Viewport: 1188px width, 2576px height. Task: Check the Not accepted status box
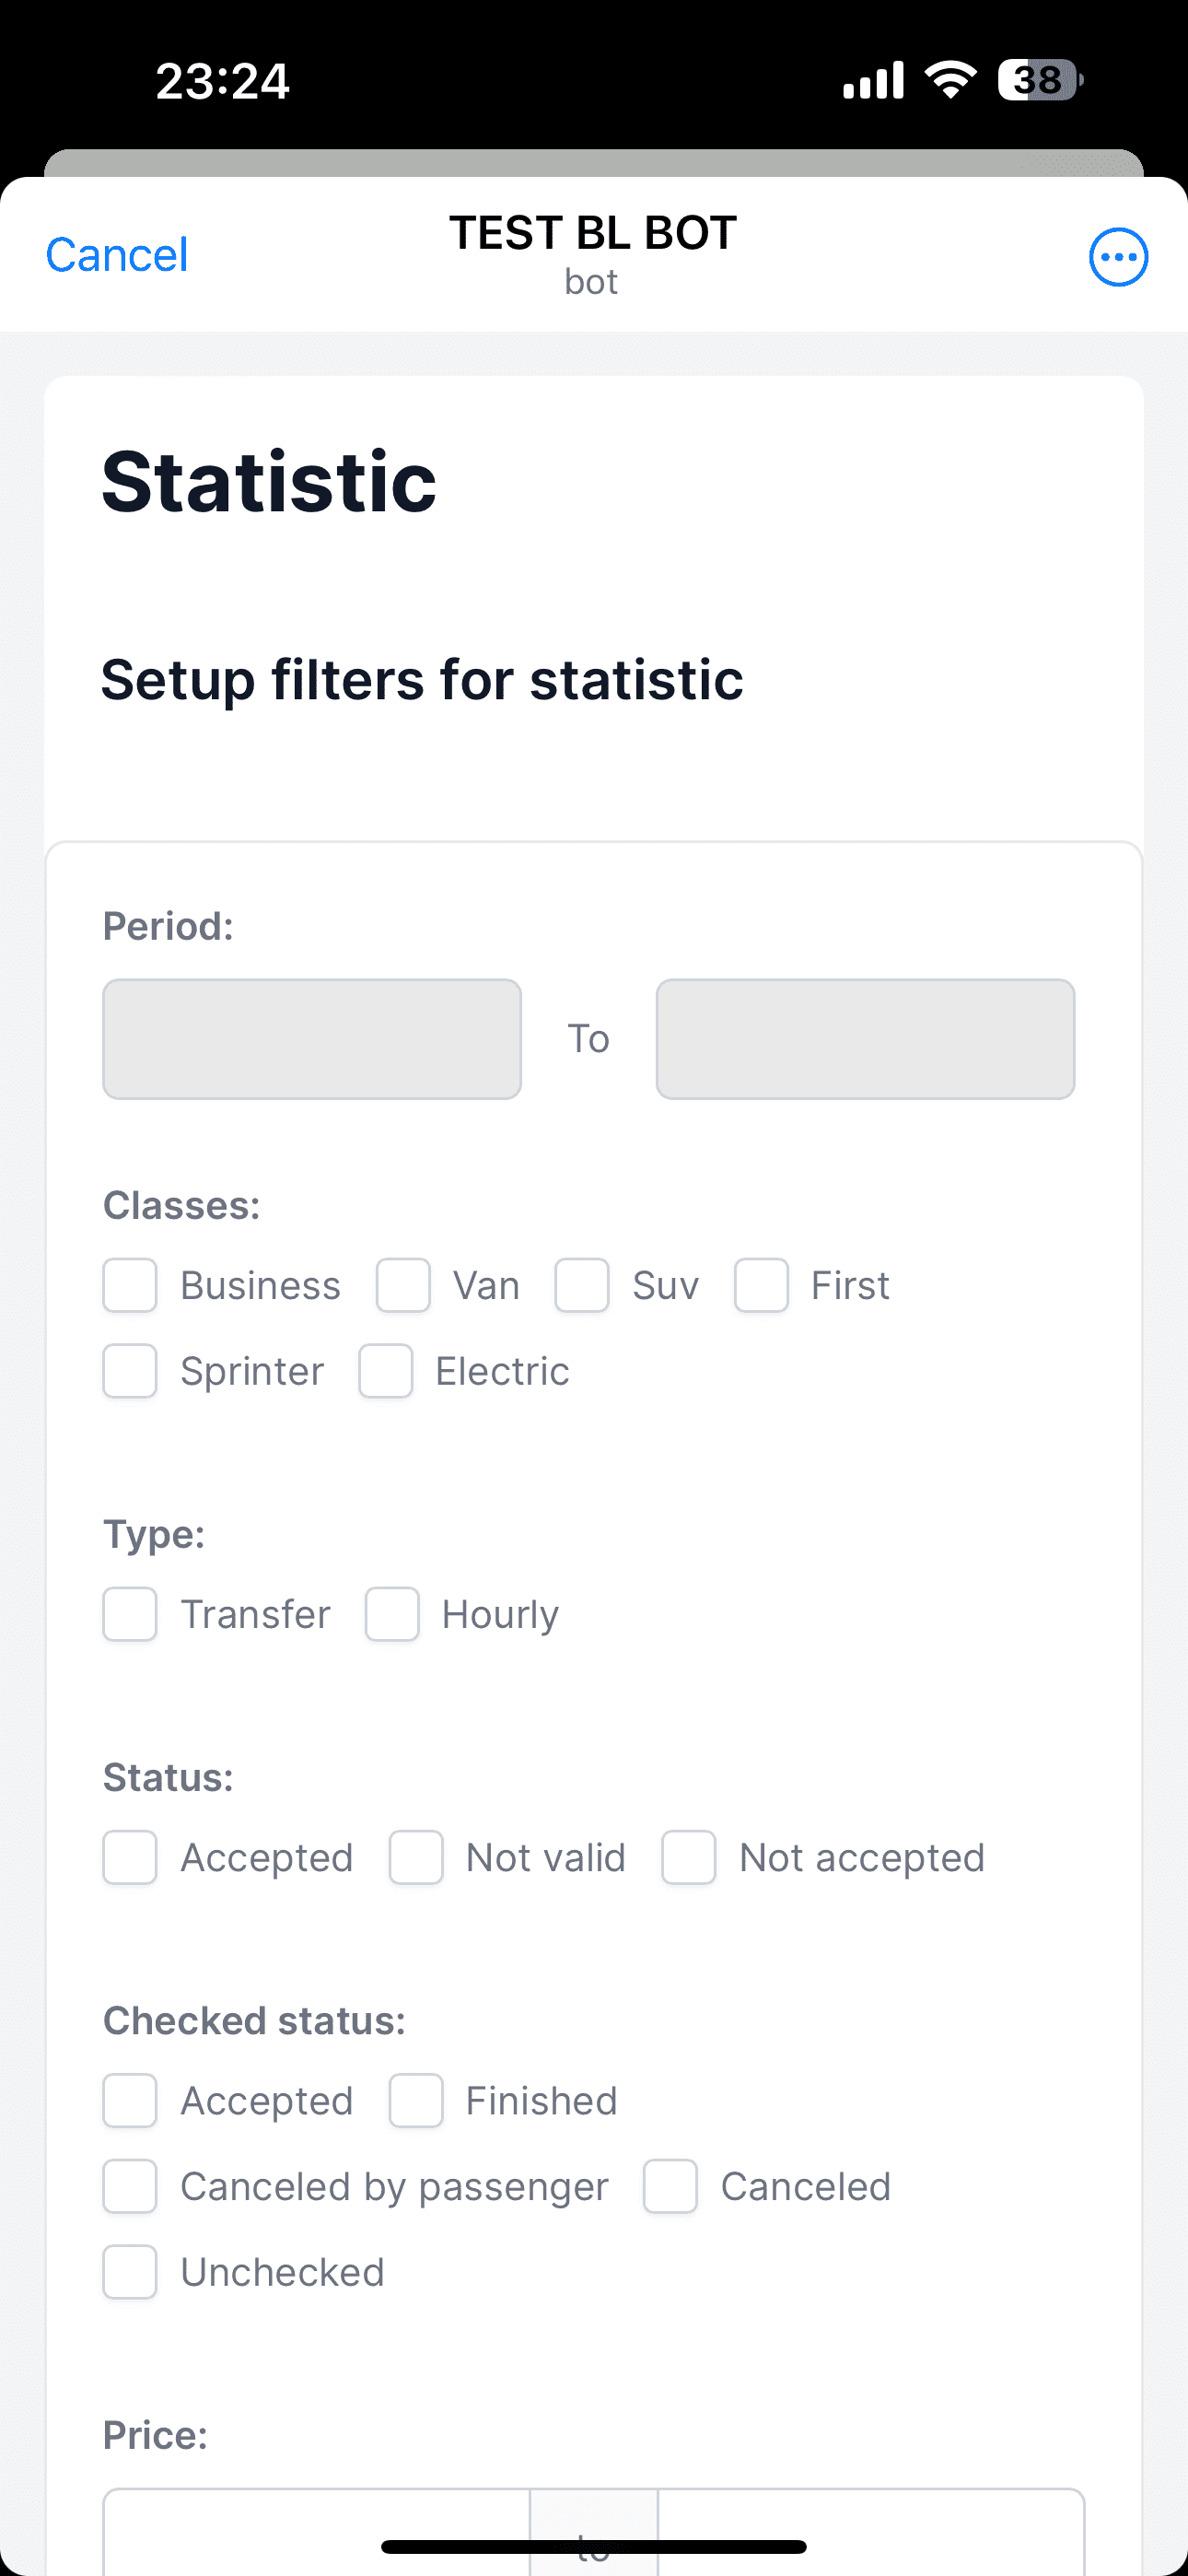pyautogui.click(x=689, y=1858)
